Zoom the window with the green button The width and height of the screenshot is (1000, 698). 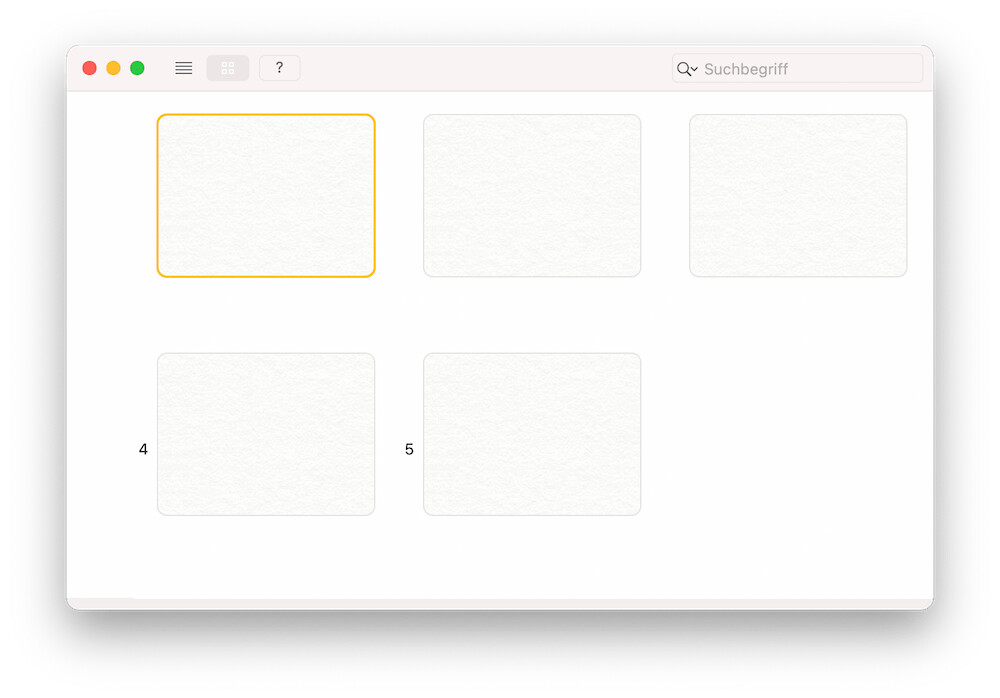[137, 68]
